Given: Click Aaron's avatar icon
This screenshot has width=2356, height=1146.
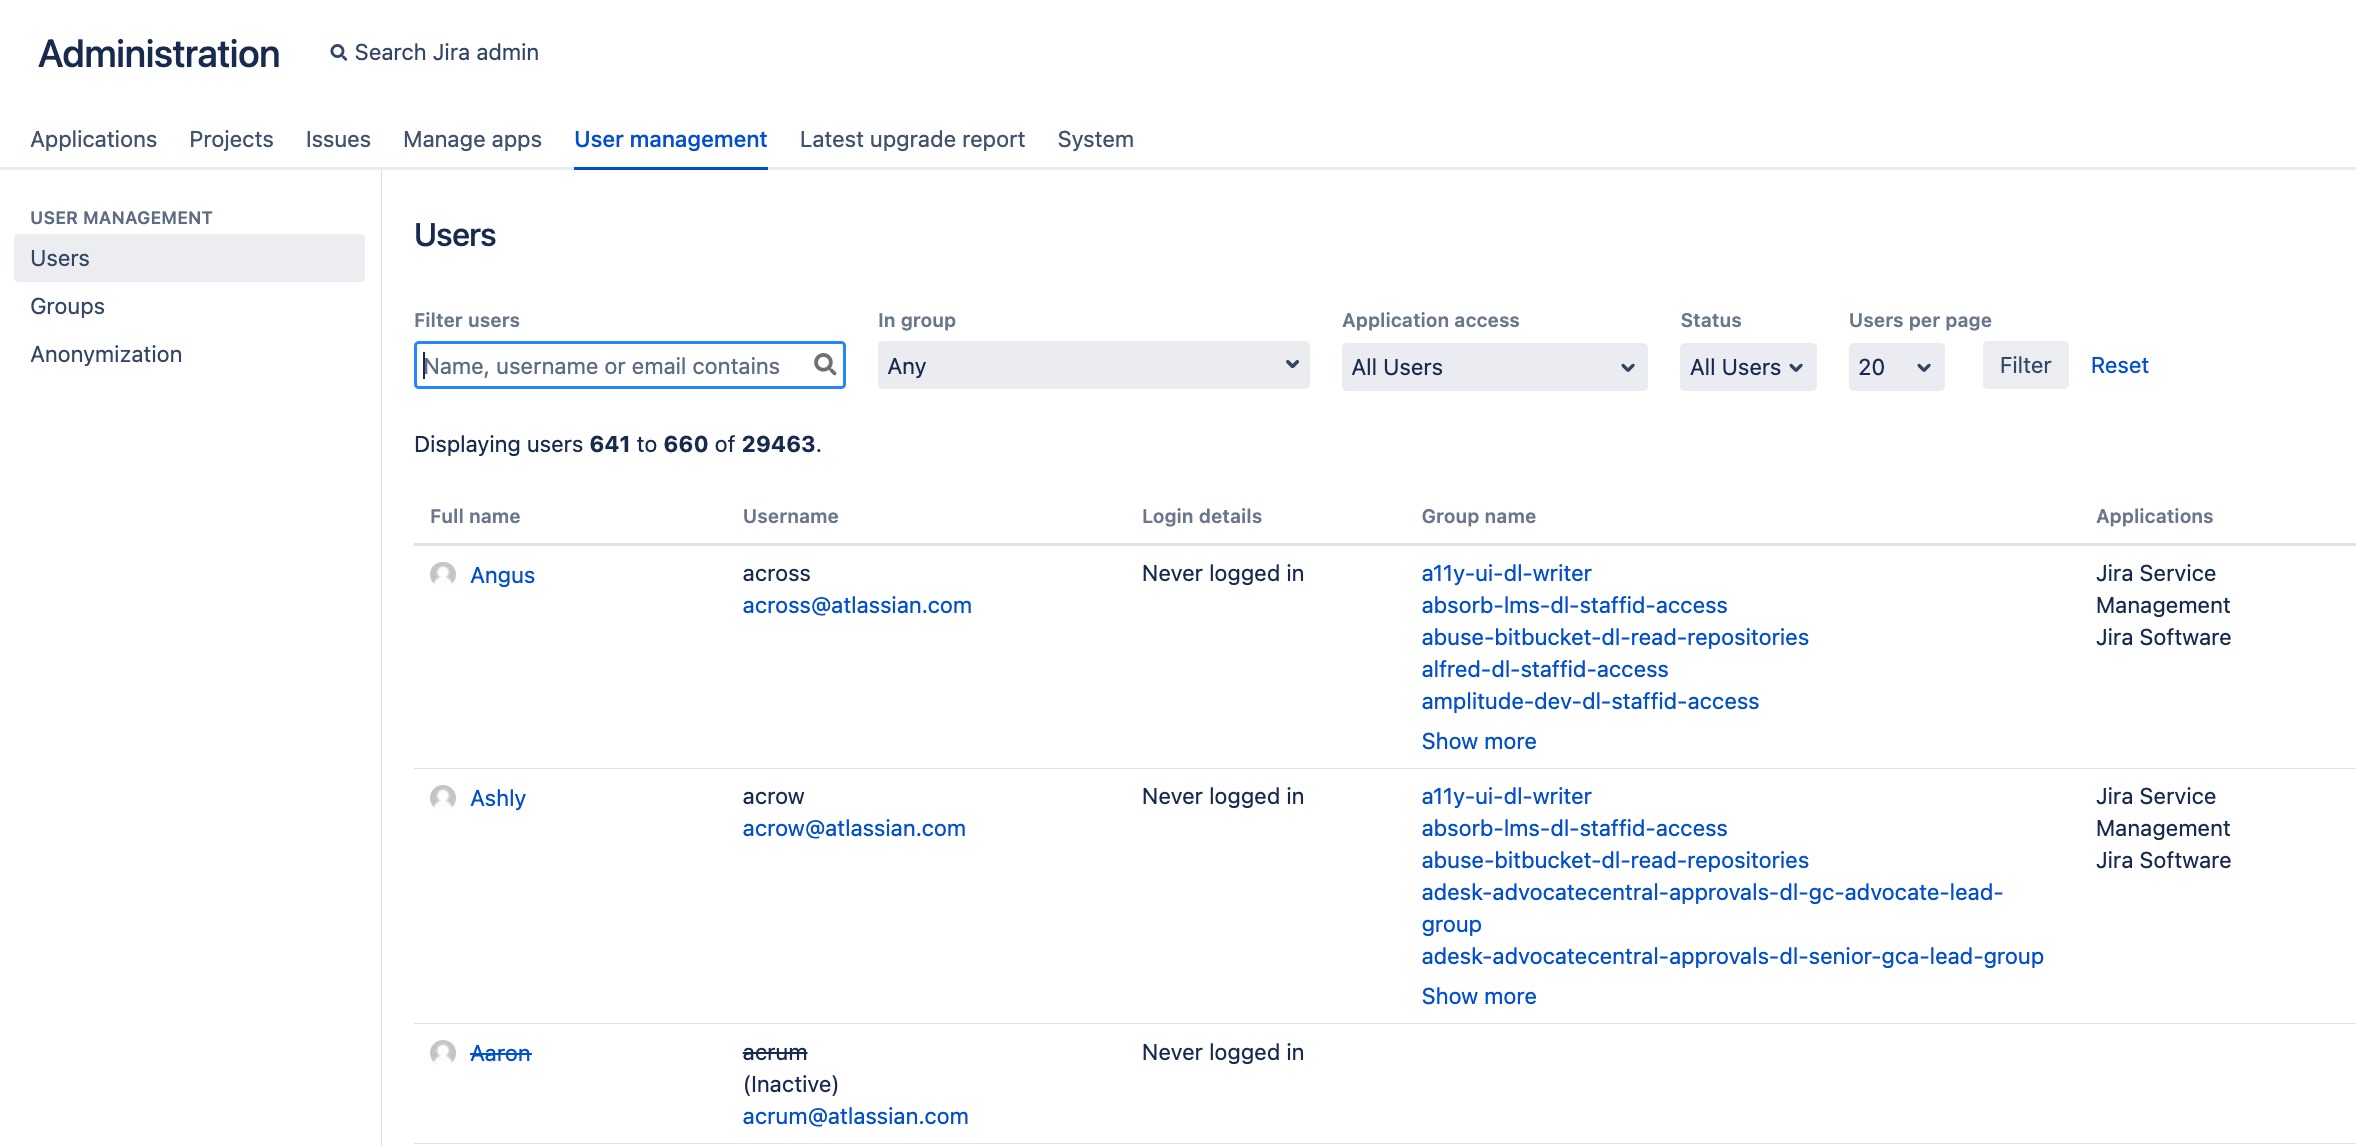Looking at the screenshot, I should click(443, 1052).
